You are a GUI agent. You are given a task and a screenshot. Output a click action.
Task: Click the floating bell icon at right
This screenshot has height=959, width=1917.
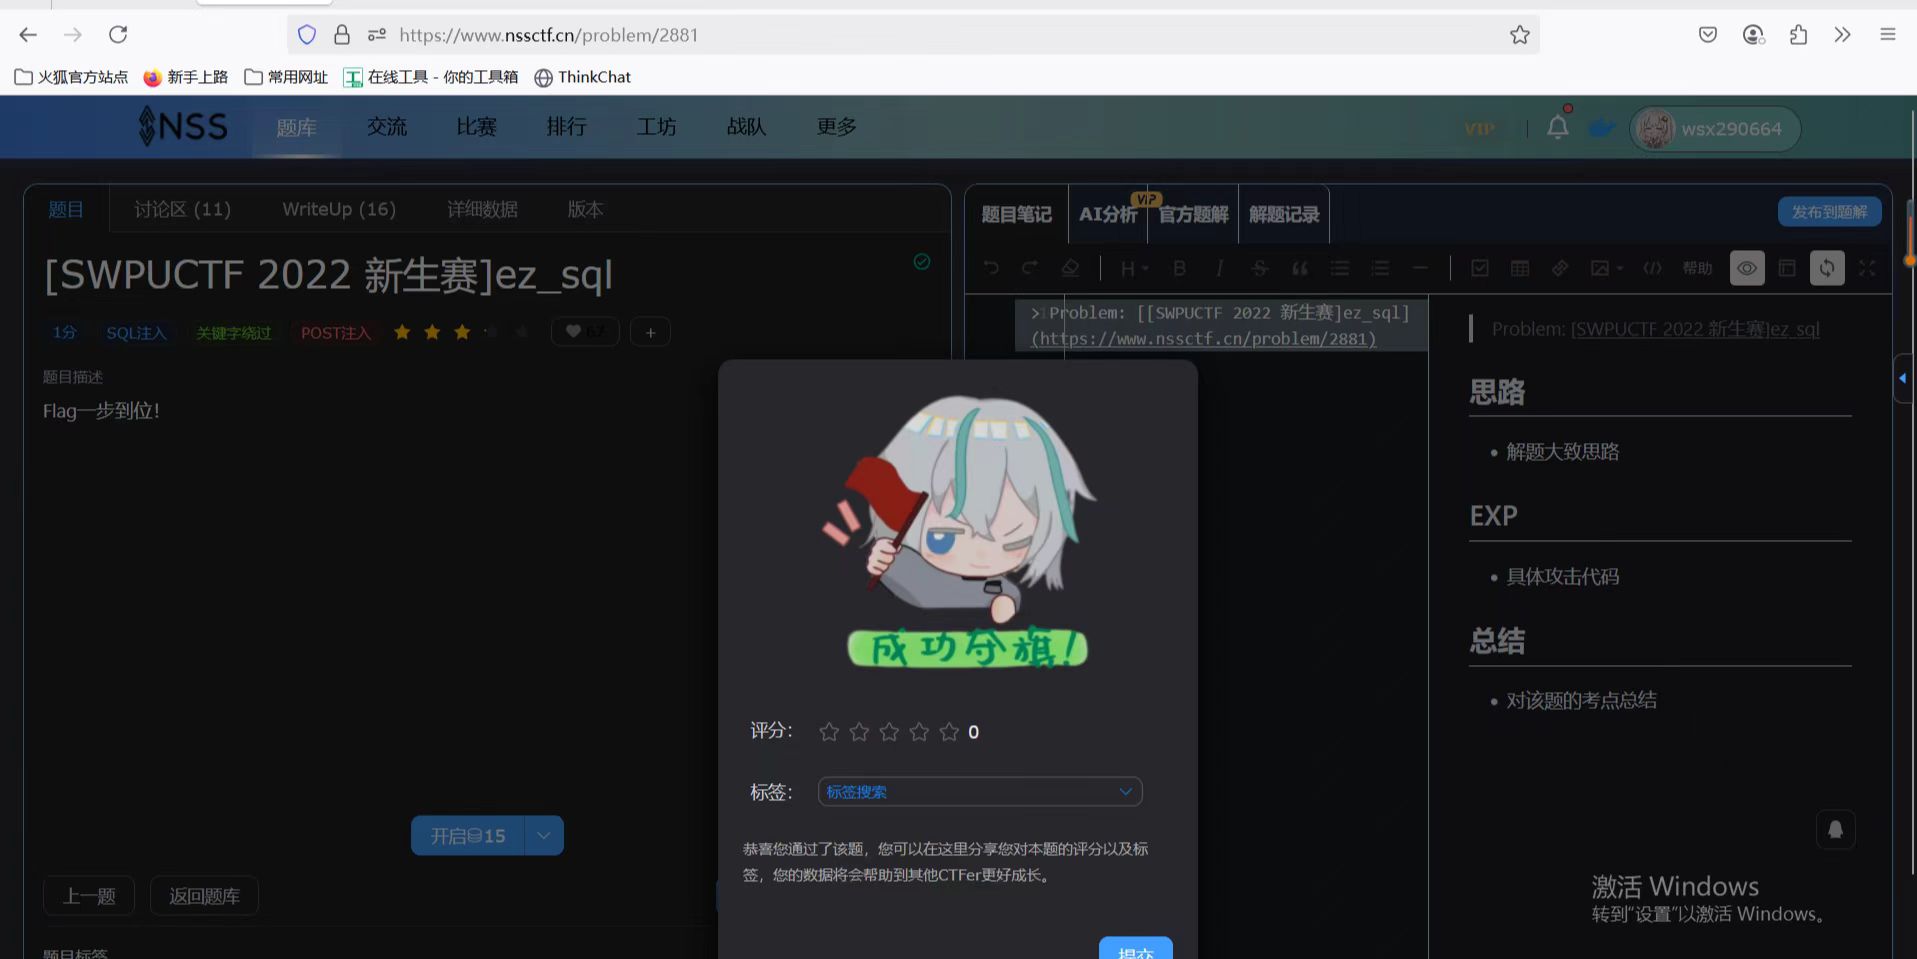click(x=1835, y=829)
